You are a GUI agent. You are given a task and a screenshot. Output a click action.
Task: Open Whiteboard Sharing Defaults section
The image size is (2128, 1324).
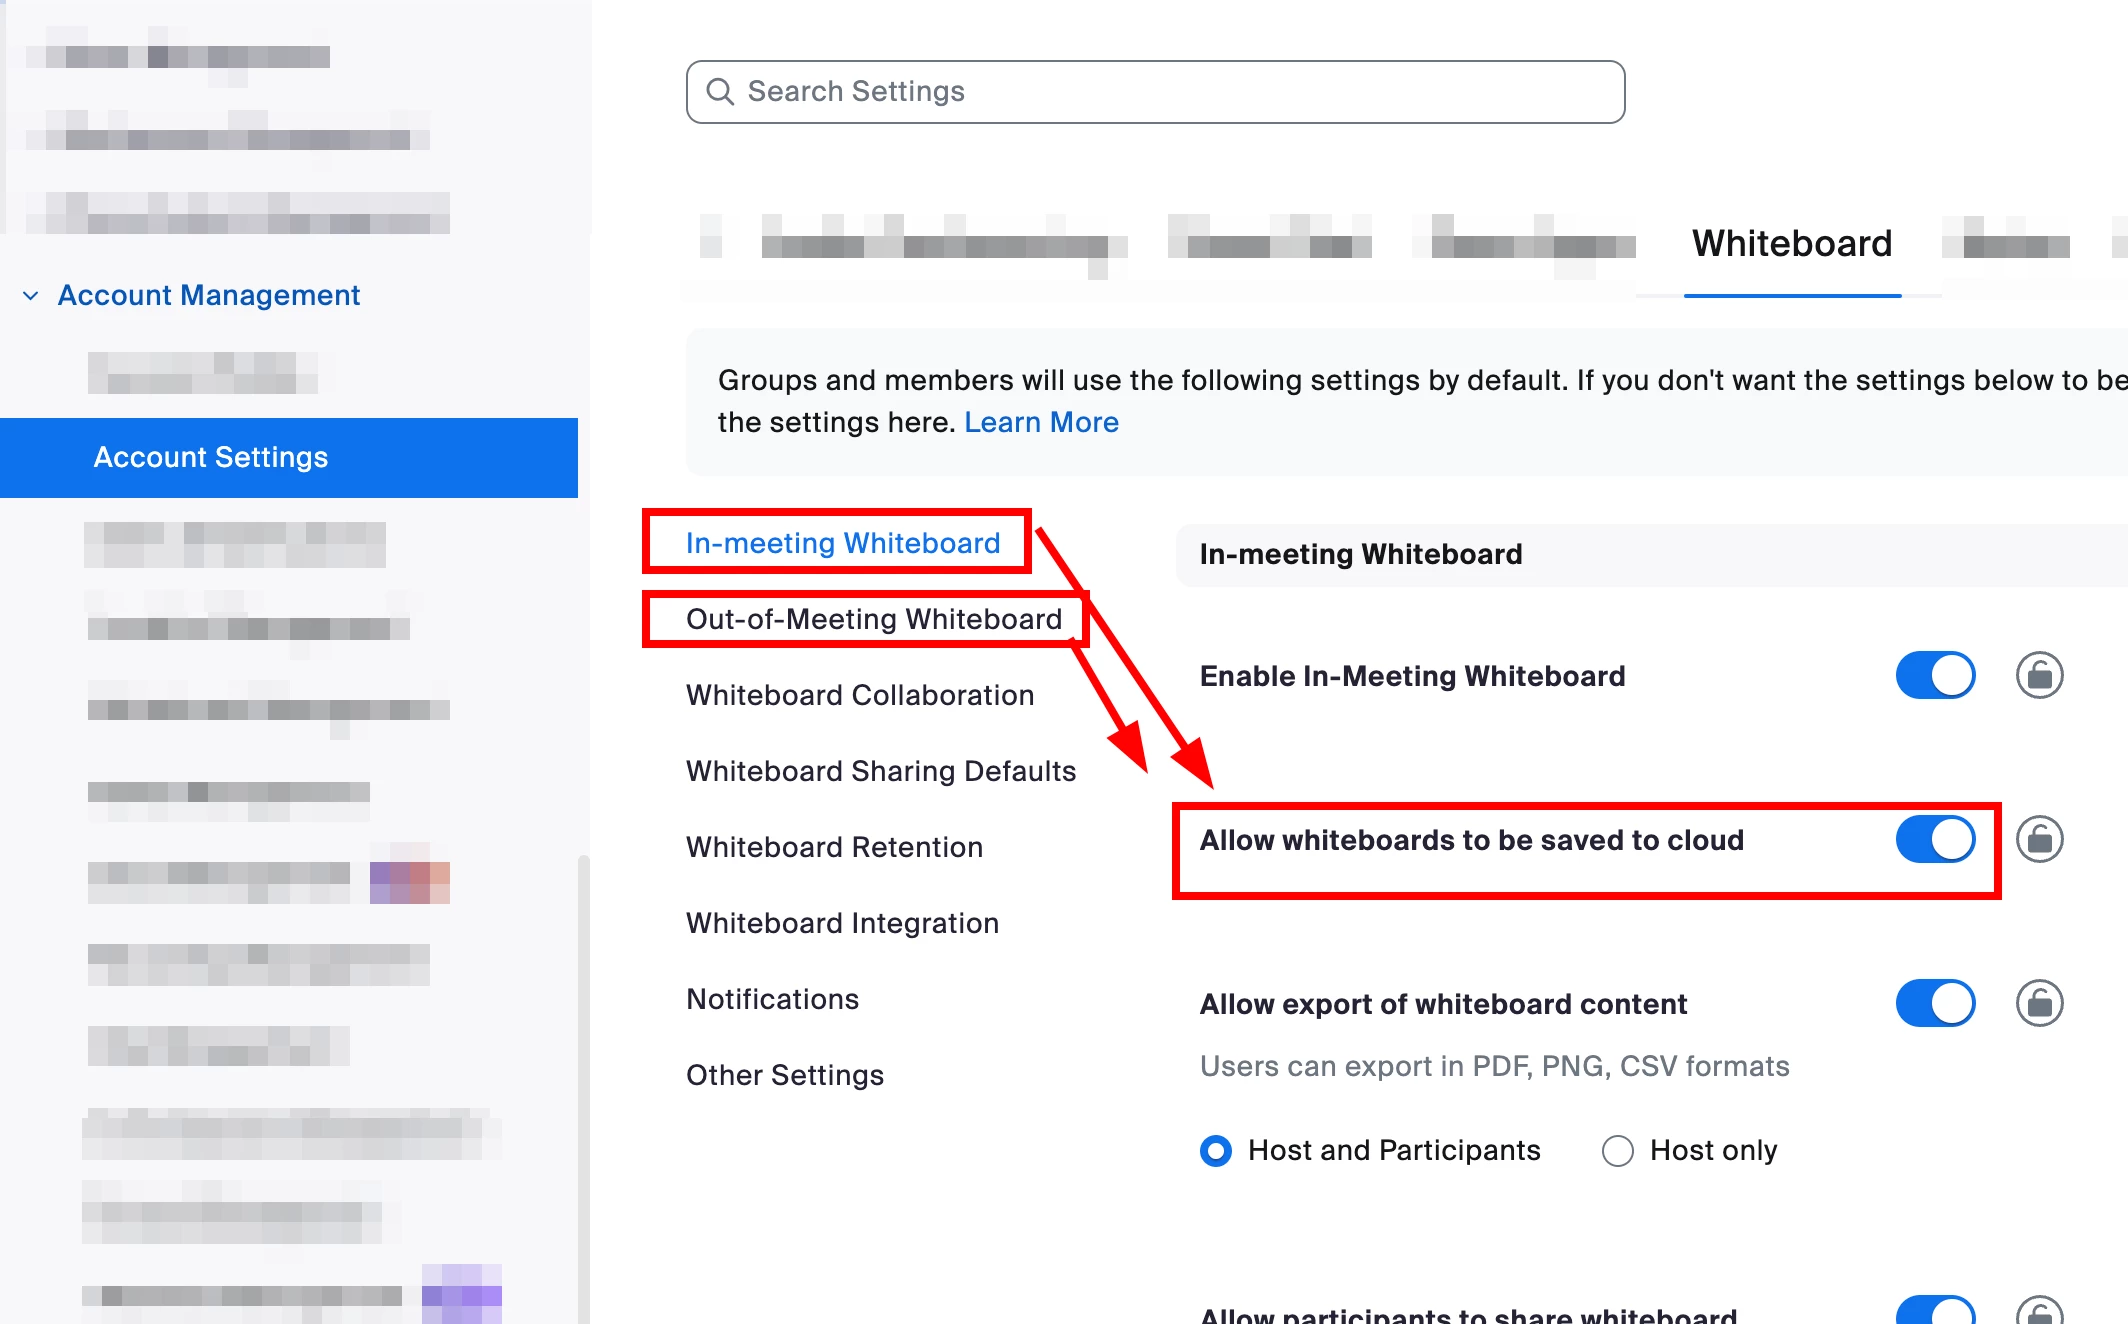pos(880,771)
